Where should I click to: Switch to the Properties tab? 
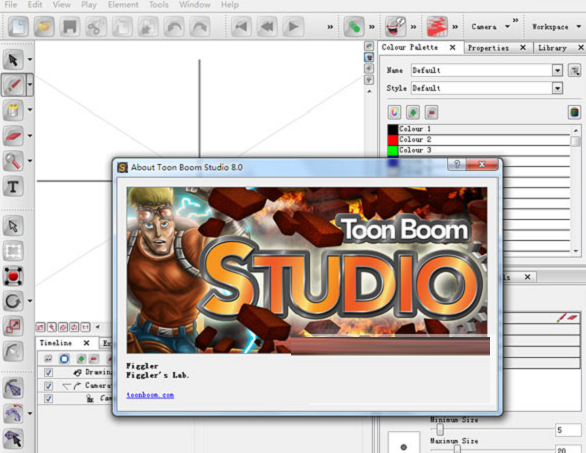click(x=488, y=48)
